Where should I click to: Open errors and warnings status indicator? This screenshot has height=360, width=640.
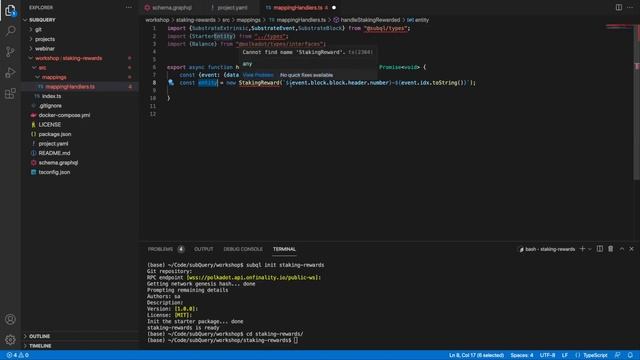pos(17,355)
